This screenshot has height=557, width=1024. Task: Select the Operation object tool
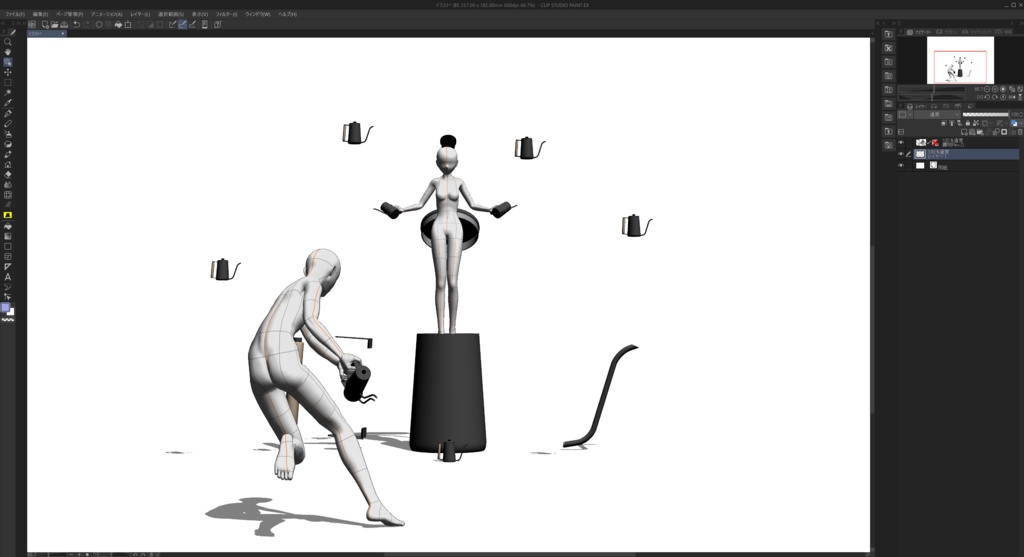[x=8, y=62]
